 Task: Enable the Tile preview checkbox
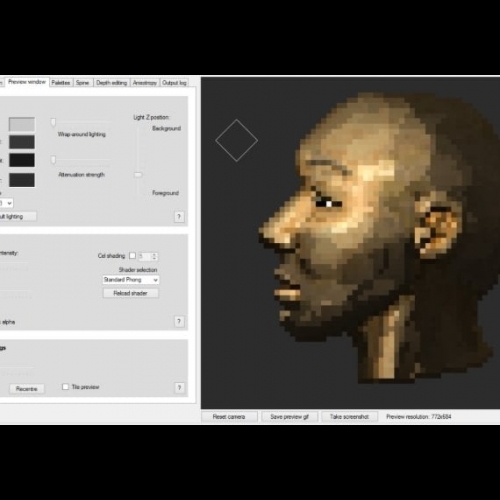65,387
